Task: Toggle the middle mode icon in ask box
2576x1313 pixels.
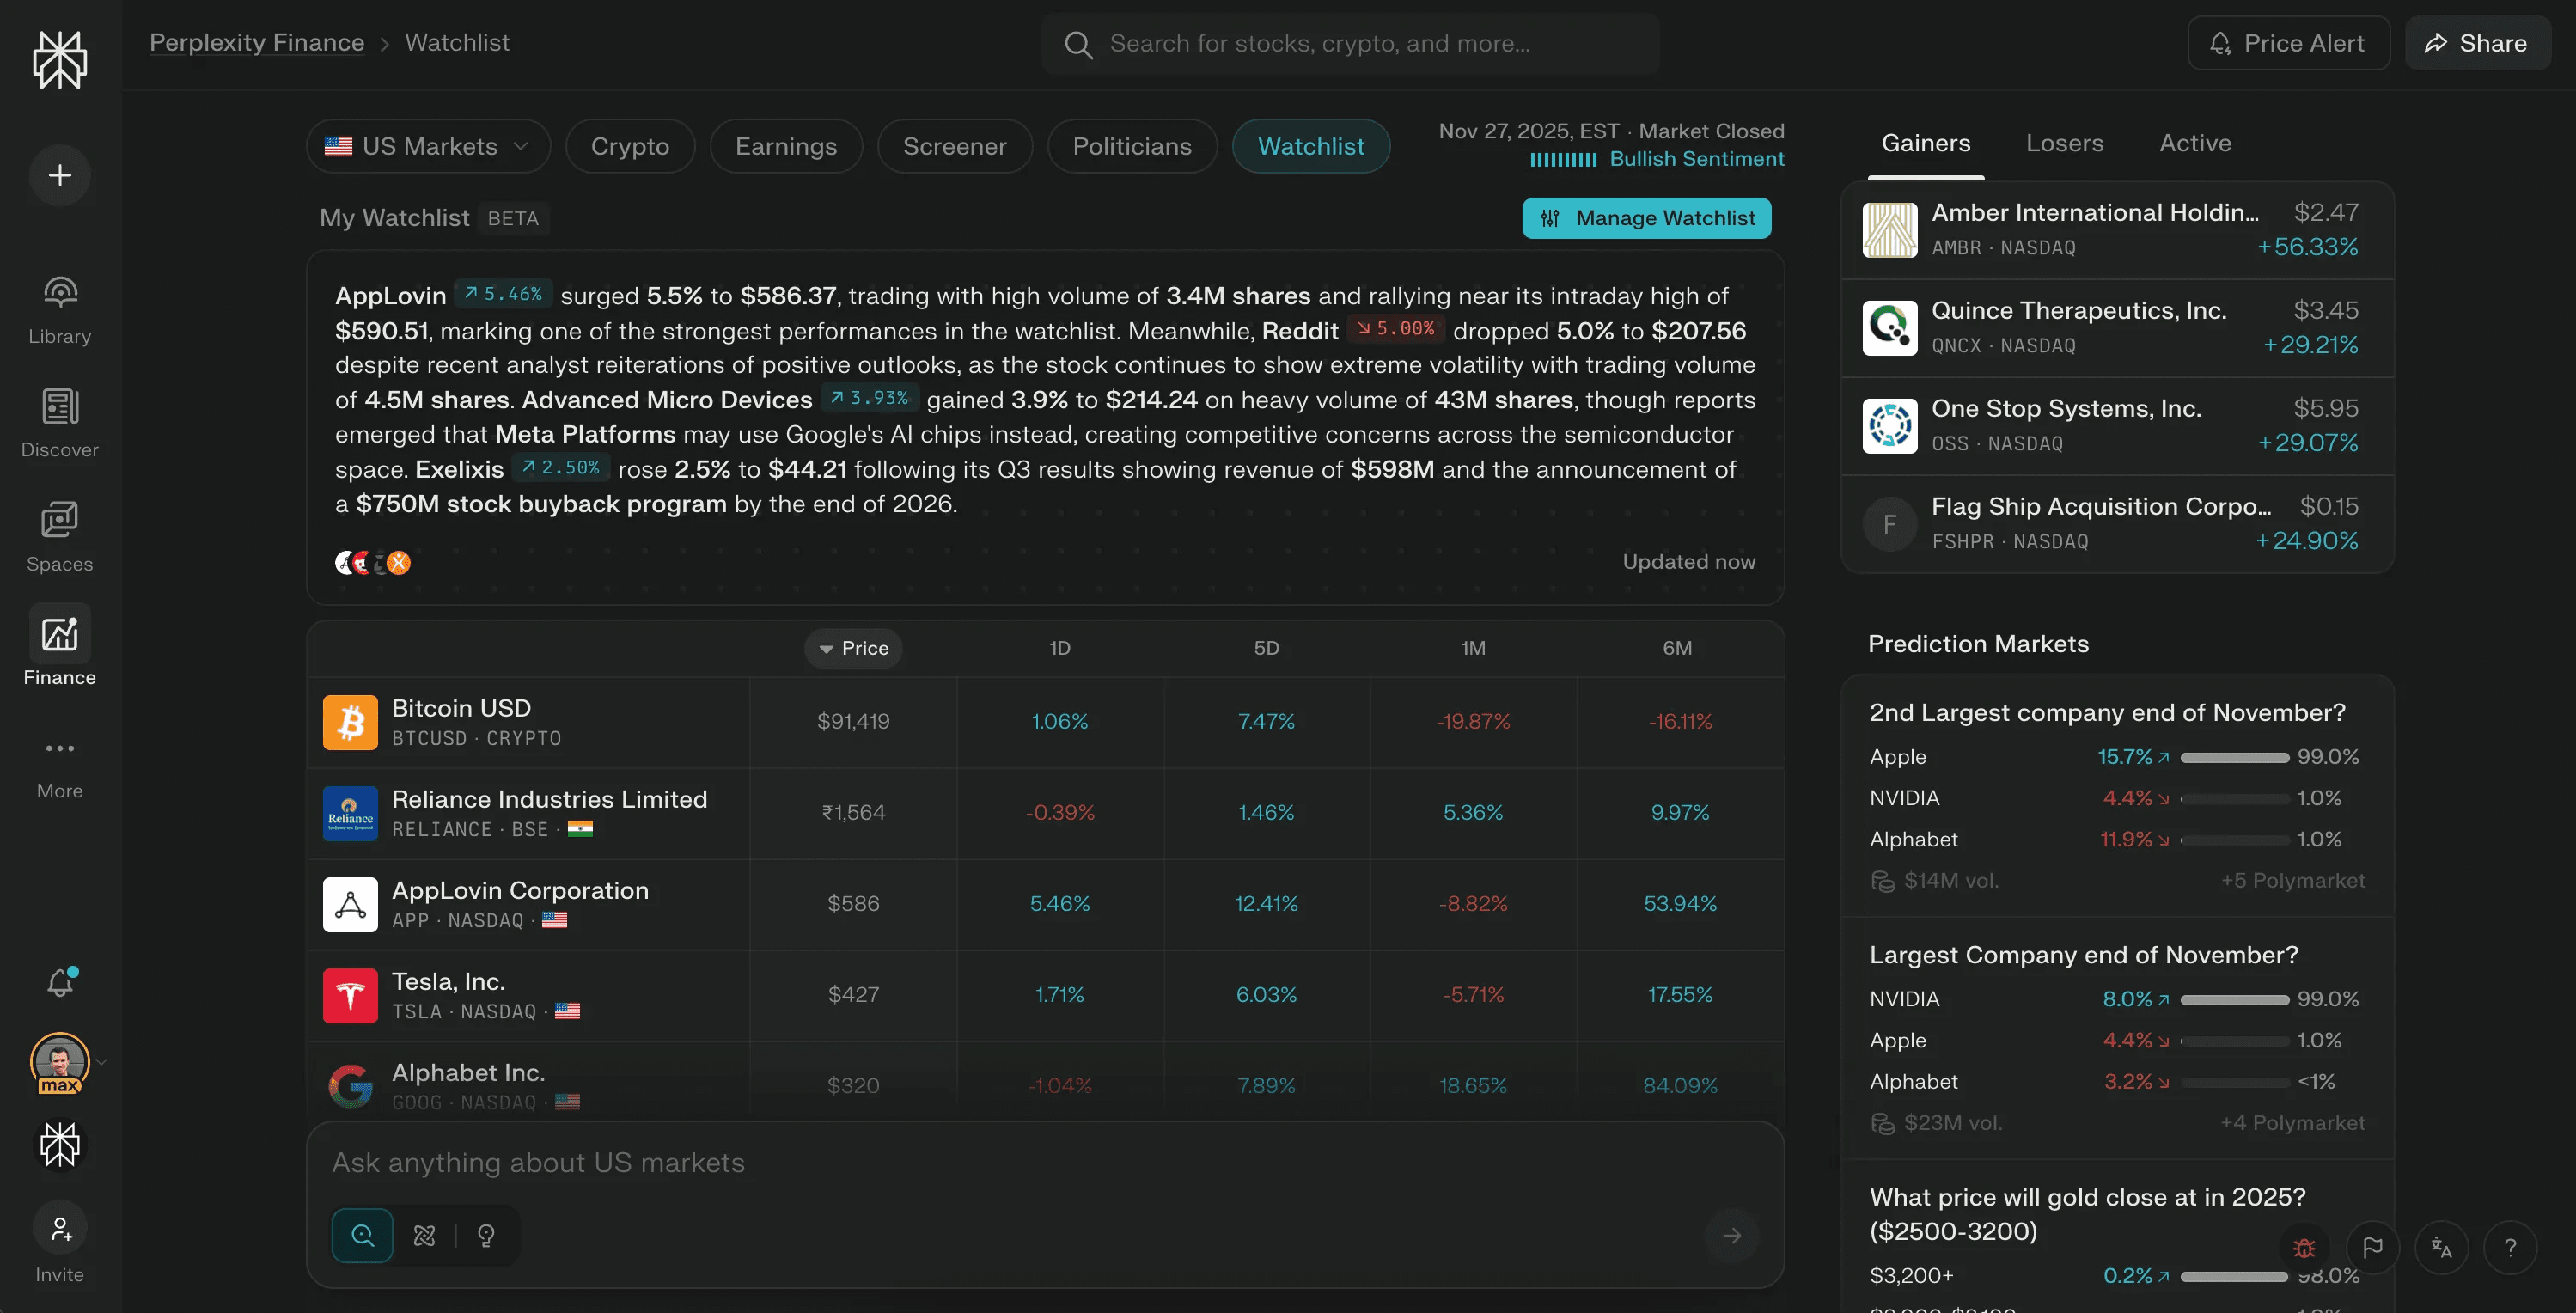Action: (x=424, y=1236)
